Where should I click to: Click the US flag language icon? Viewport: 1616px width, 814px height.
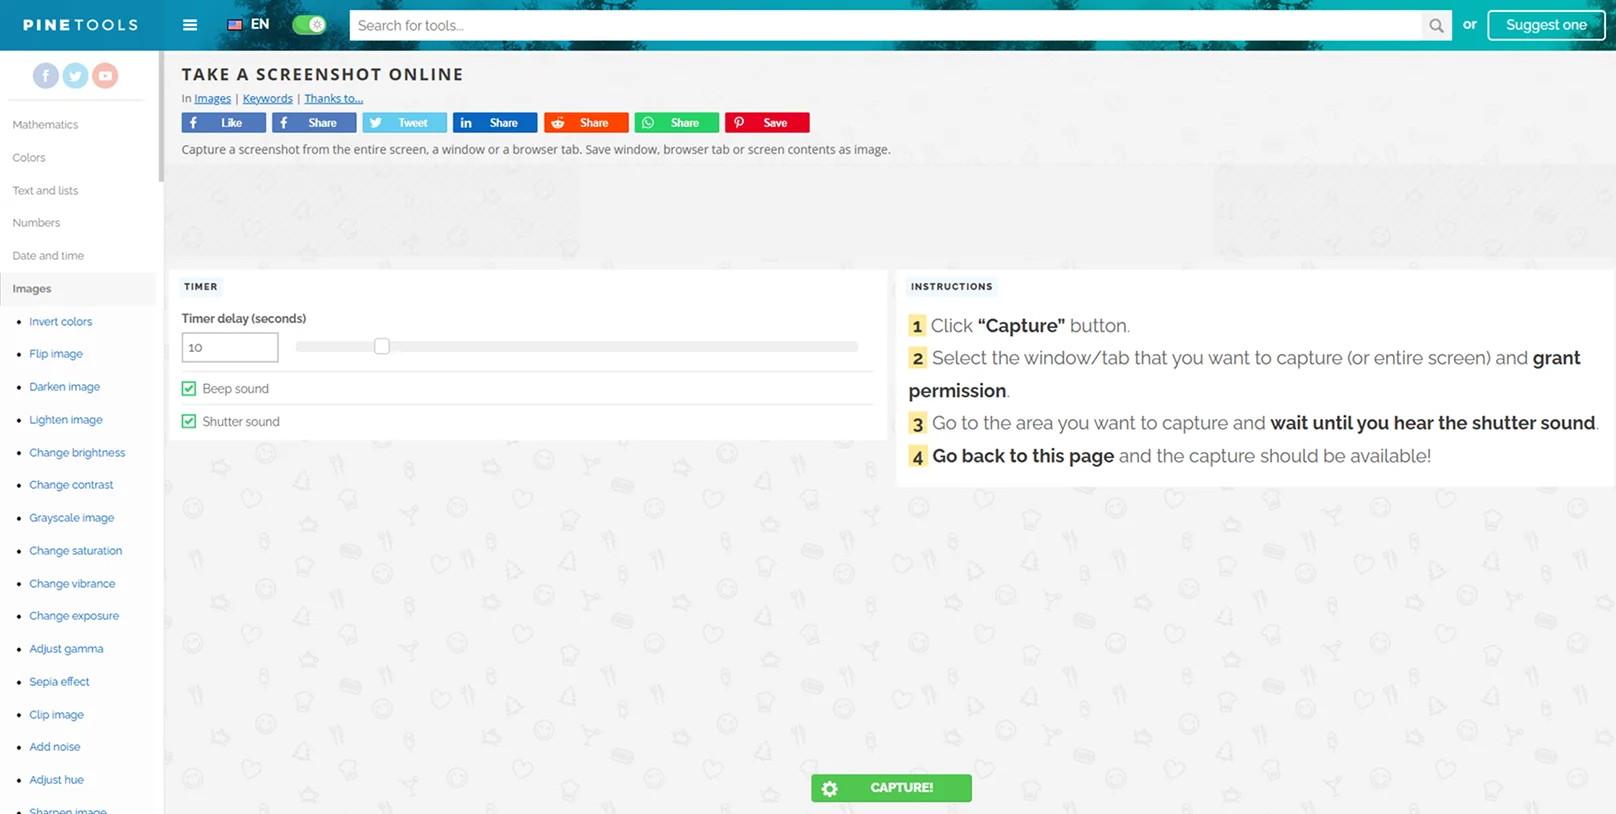click(235, 25)
